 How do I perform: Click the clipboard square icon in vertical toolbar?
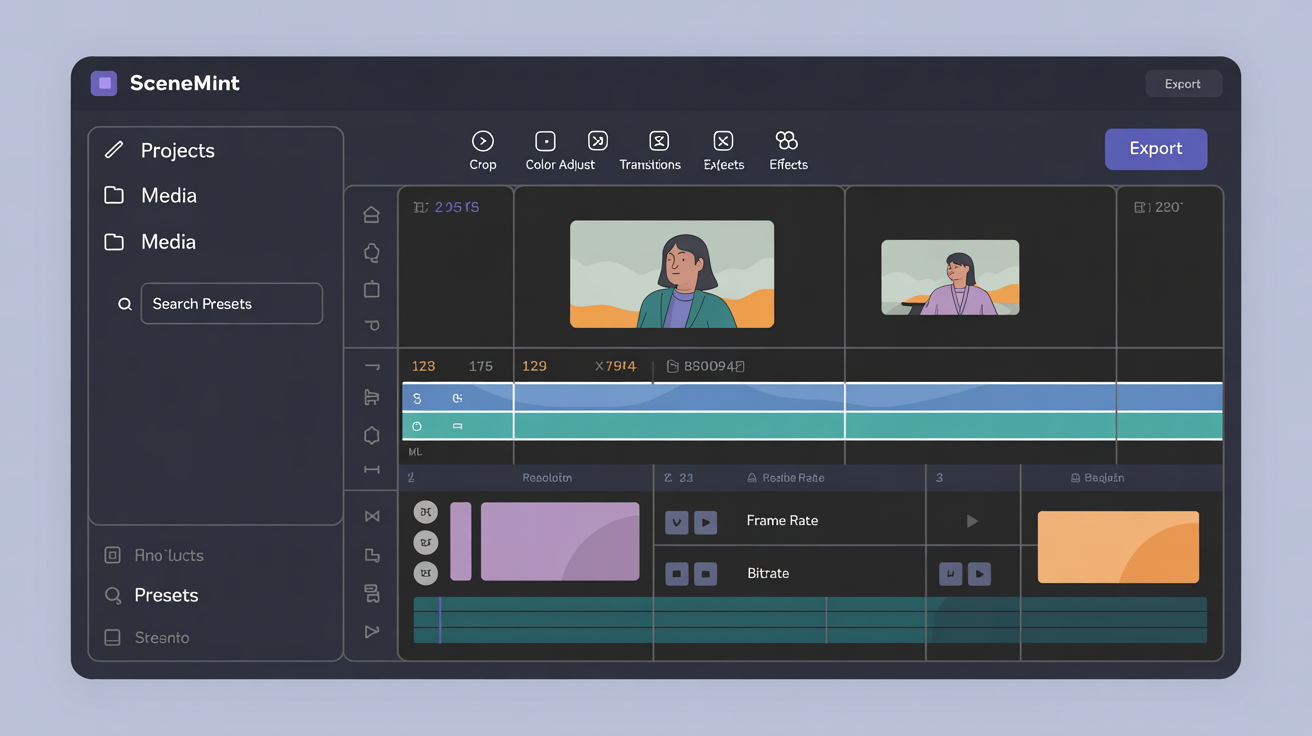coord(371,289)
